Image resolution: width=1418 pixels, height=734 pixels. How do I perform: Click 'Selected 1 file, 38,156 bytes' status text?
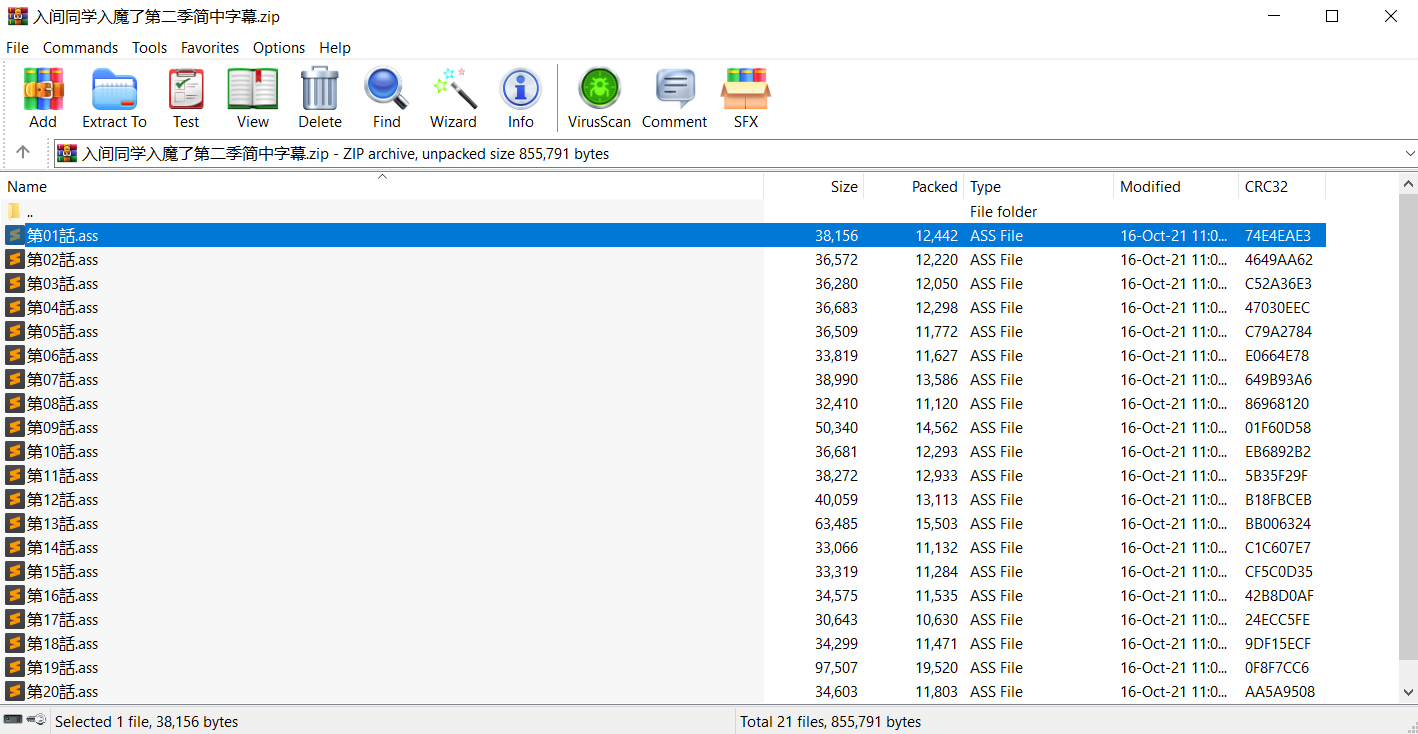(x=146, y=721)
